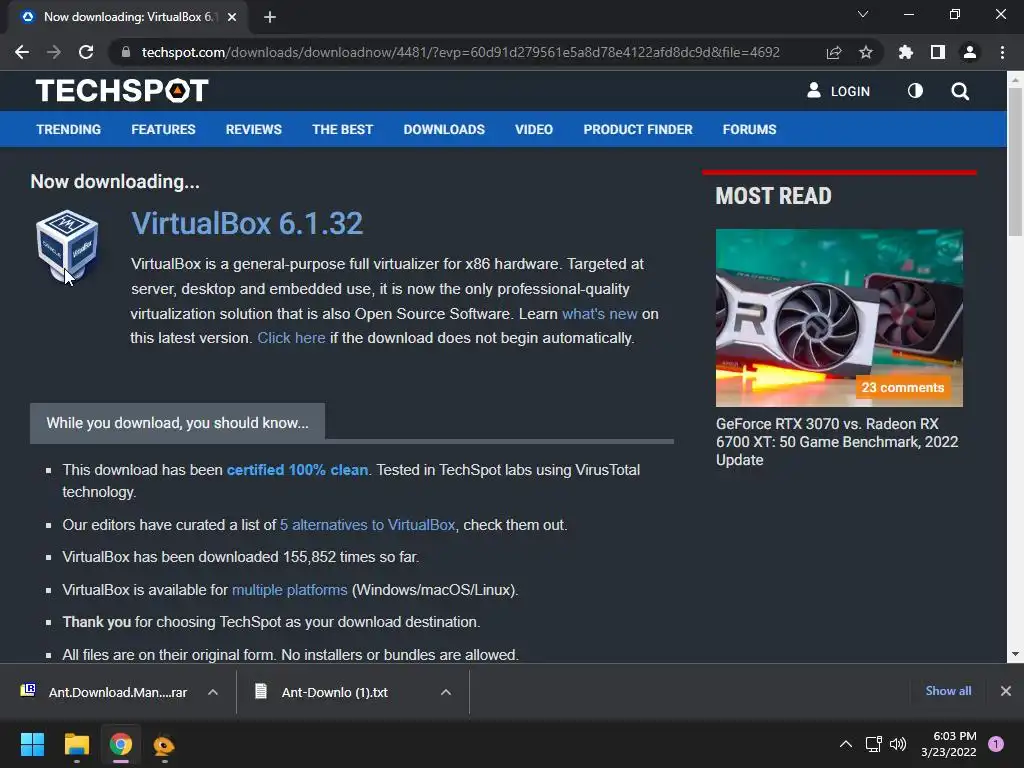1024x768 pixels.
Task: Open the network status tray icon
Action: [x=873, y=744]
